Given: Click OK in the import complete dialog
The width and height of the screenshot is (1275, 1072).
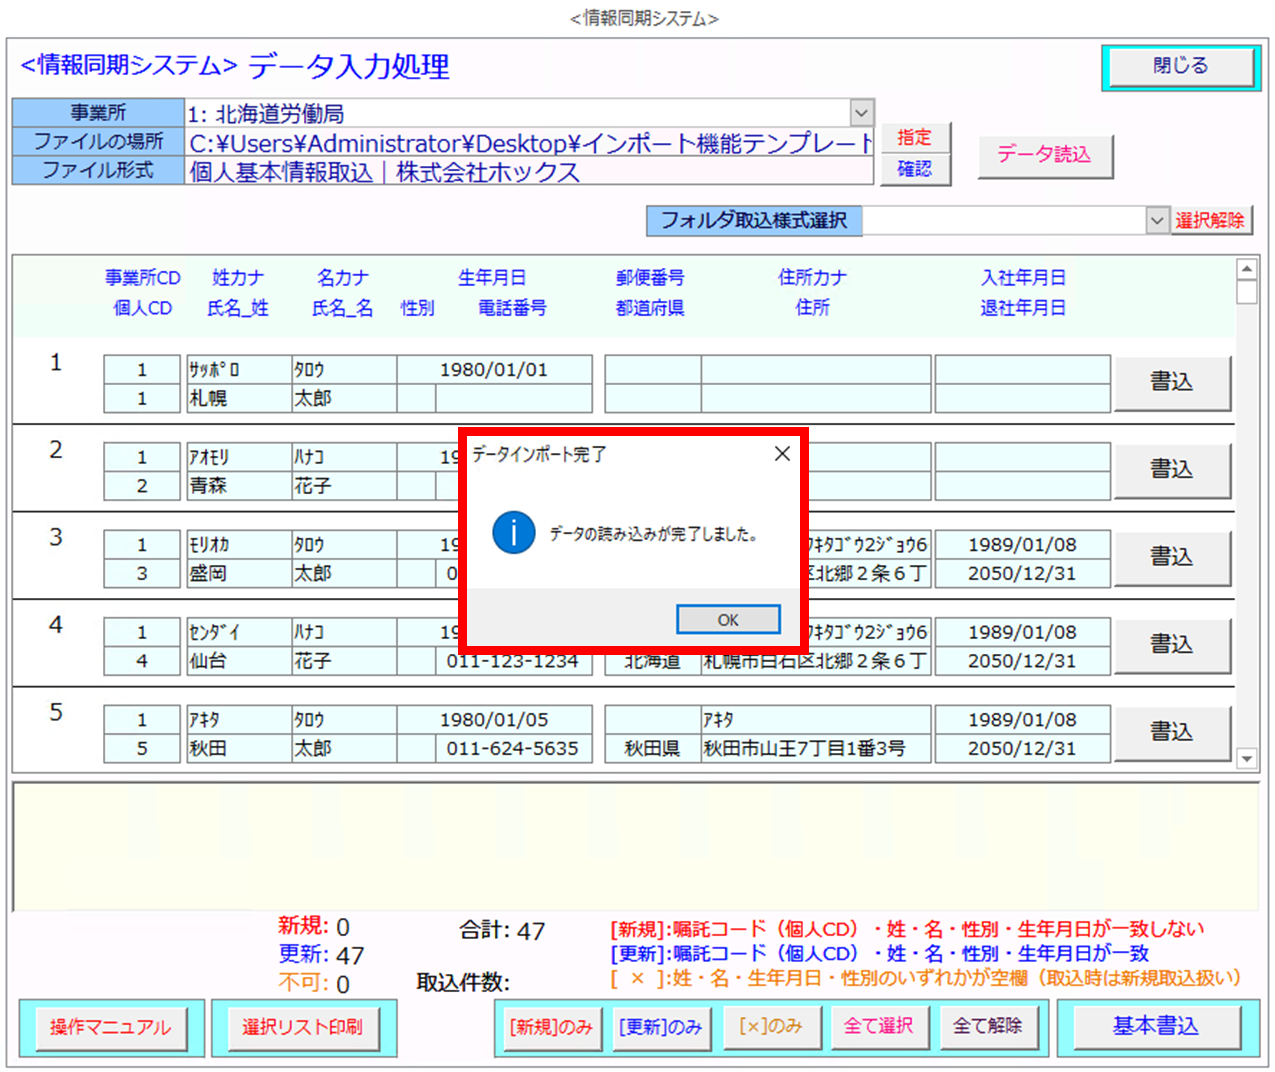Looking at the screenshot, I should pos(728,620).
